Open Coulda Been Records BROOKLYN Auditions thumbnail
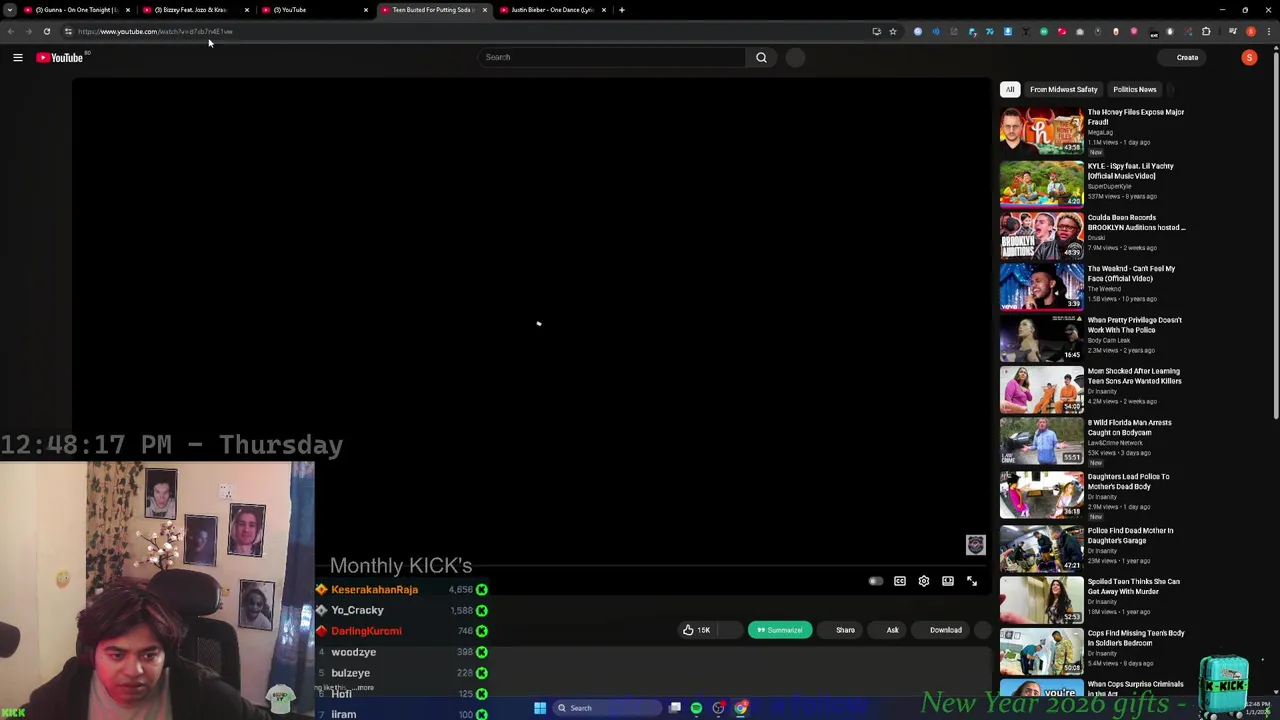 (1041, 234)
